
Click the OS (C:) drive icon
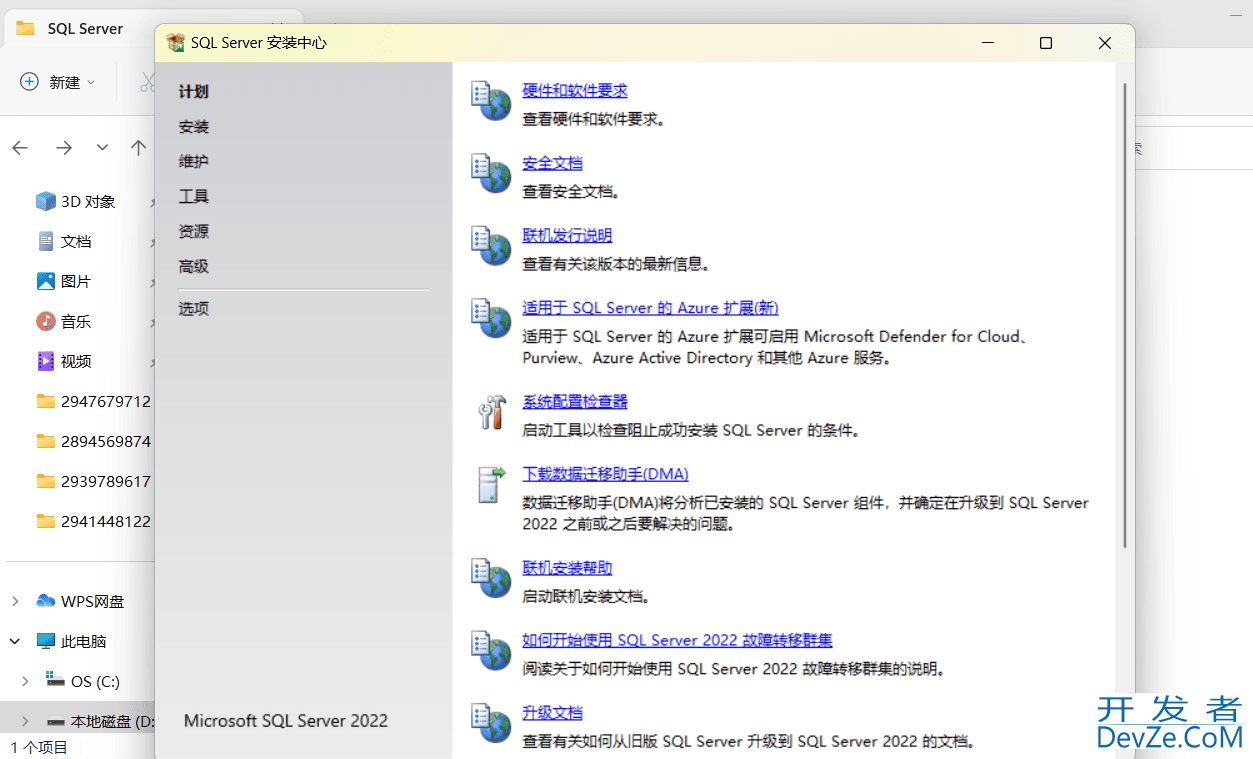tap(55, 680)
